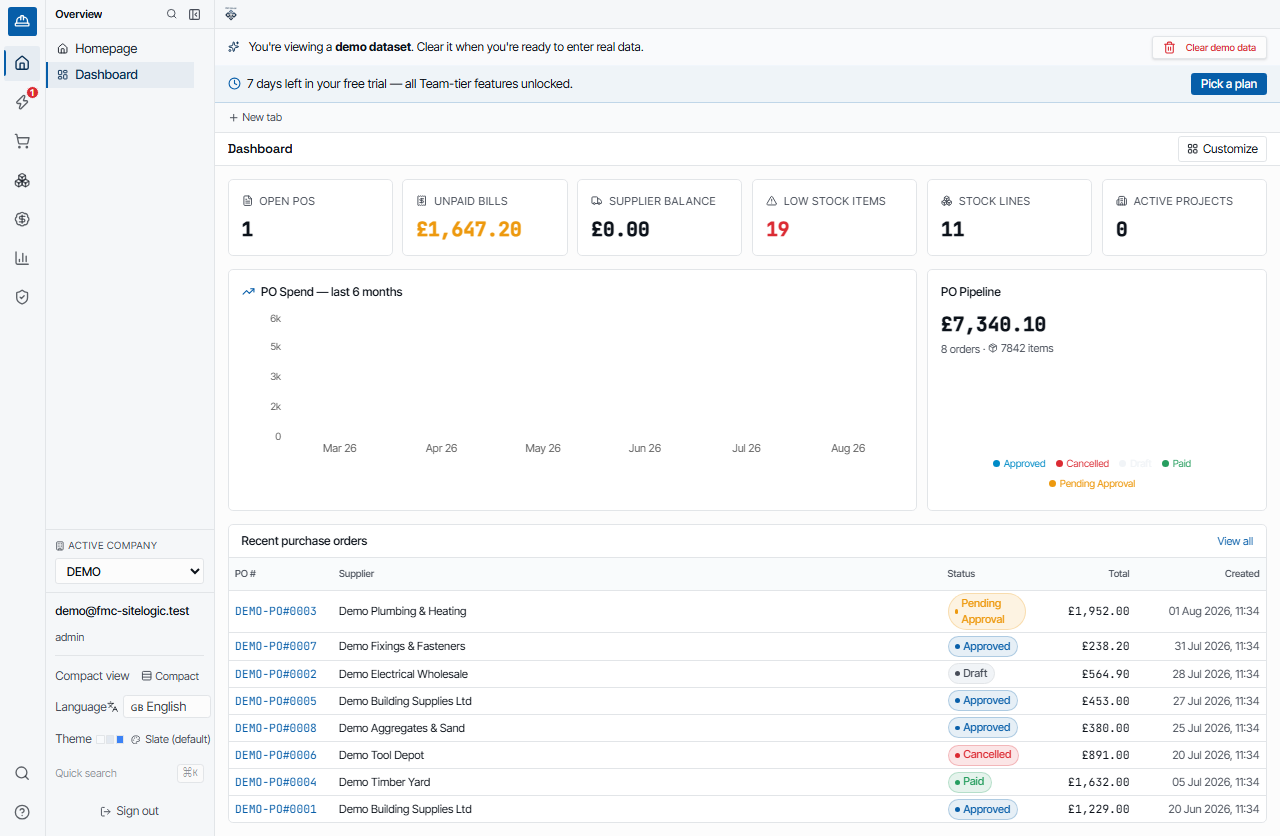Click the Unpaid Bills receipt icon

[422, 201]
